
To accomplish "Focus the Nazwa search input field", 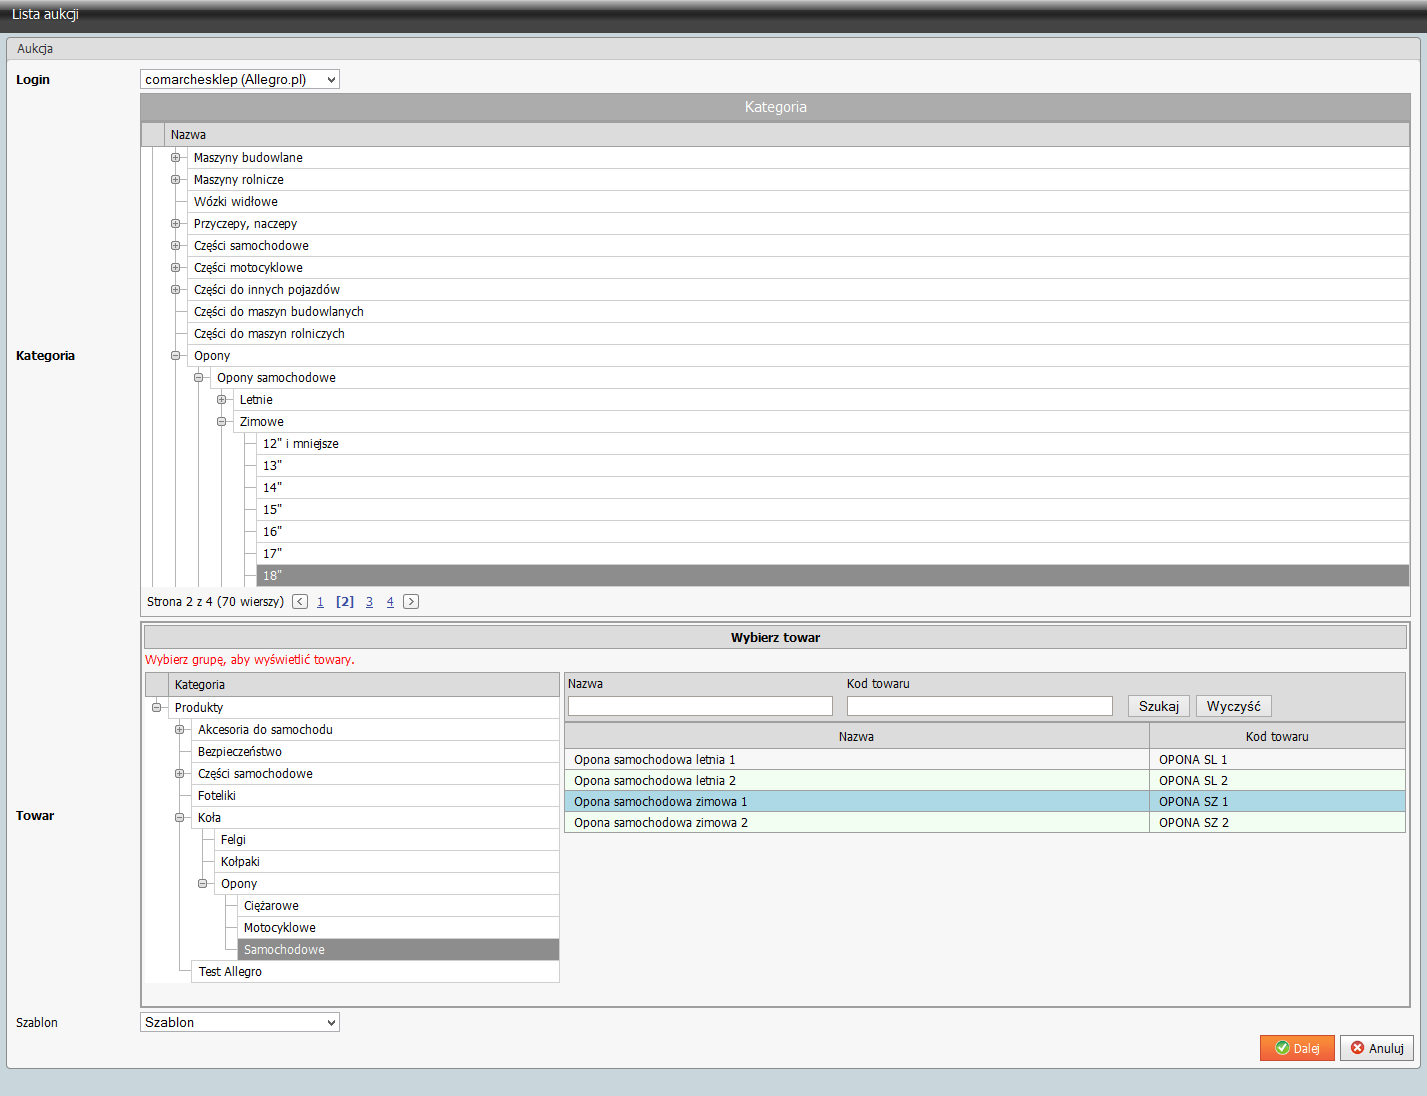I will (700, 706).
